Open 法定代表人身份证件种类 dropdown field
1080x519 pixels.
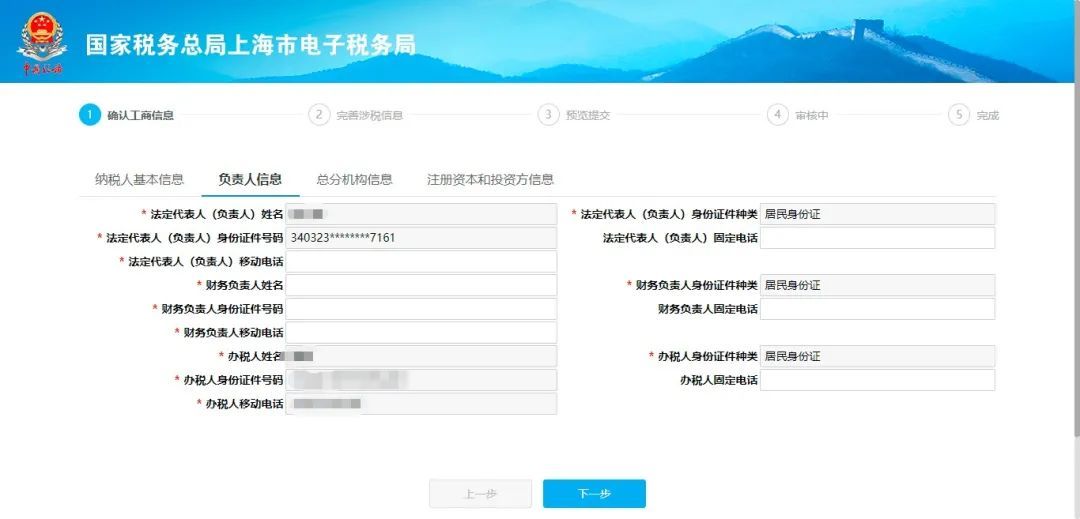pyautogui.click(x=878, y=214)
